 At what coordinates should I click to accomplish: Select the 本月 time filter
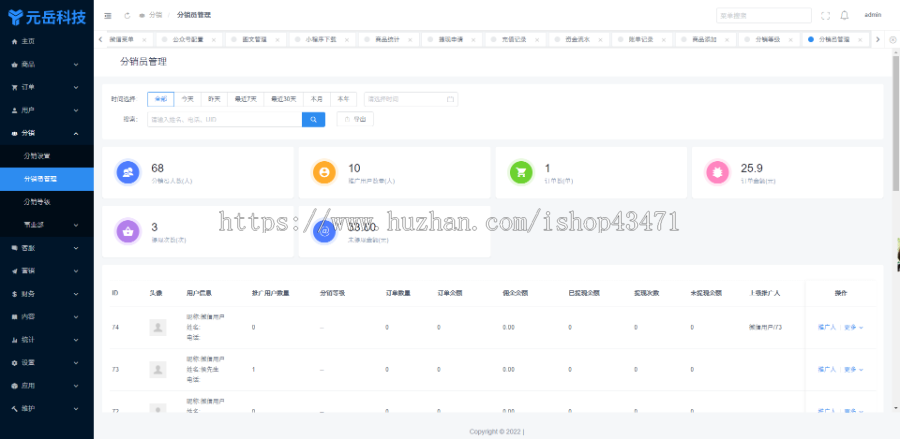pos(317,99)
